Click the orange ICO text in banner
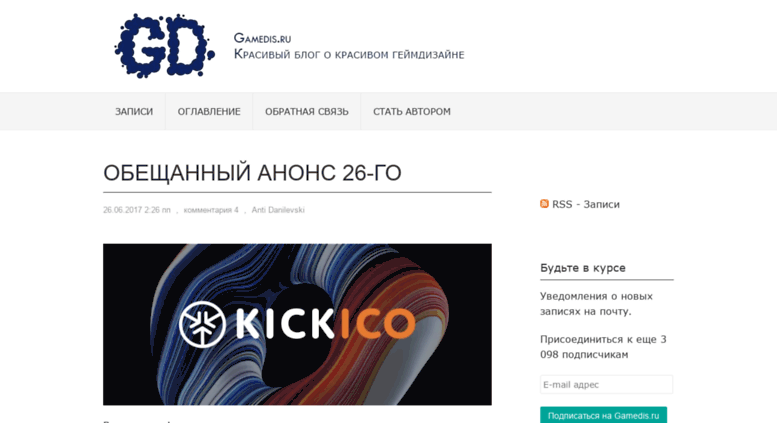 379,324
